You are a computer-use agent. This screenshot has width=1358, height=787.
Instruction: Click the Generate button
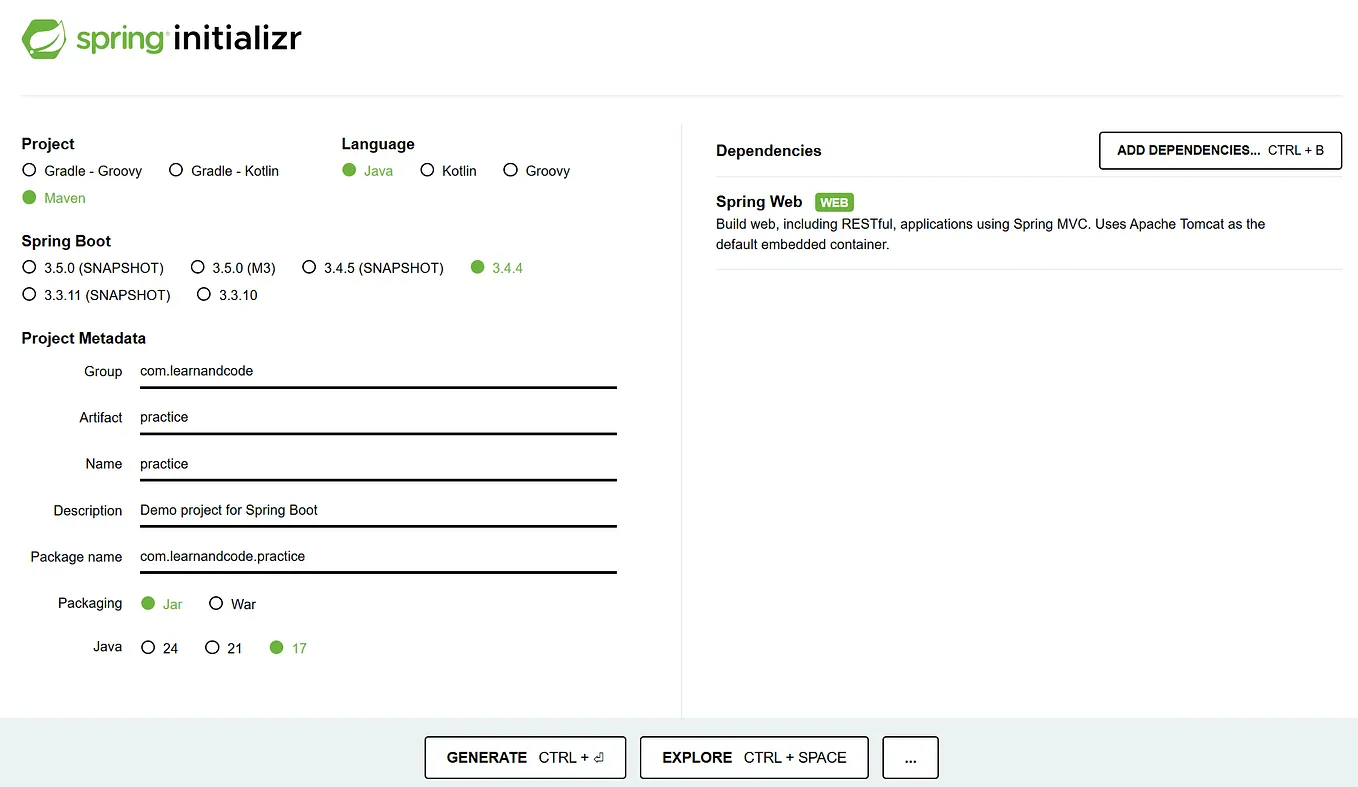[525, 757]
